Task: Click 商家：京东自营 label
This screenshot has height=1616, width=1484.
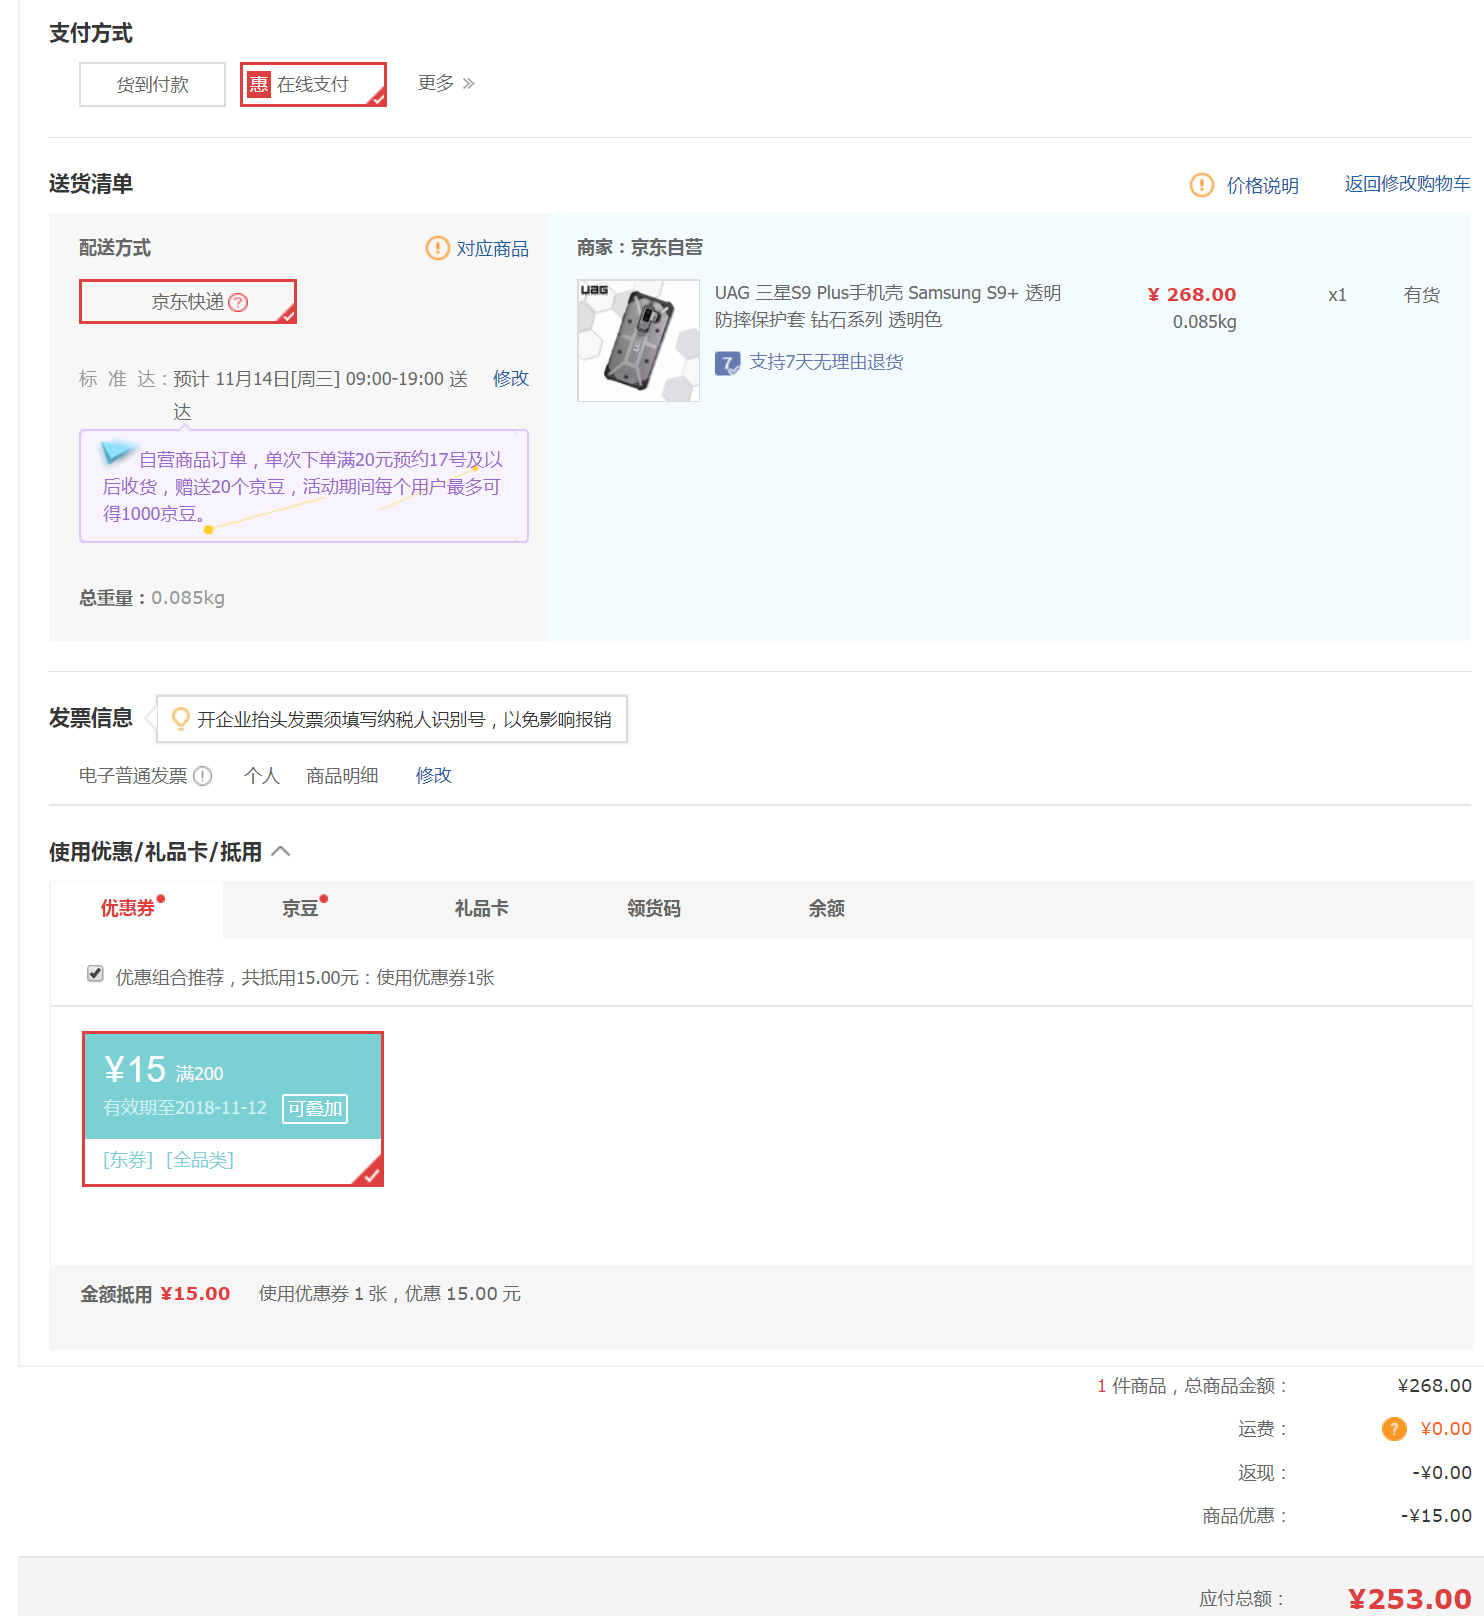Action: pyautogui.click(x=640, y=247)
